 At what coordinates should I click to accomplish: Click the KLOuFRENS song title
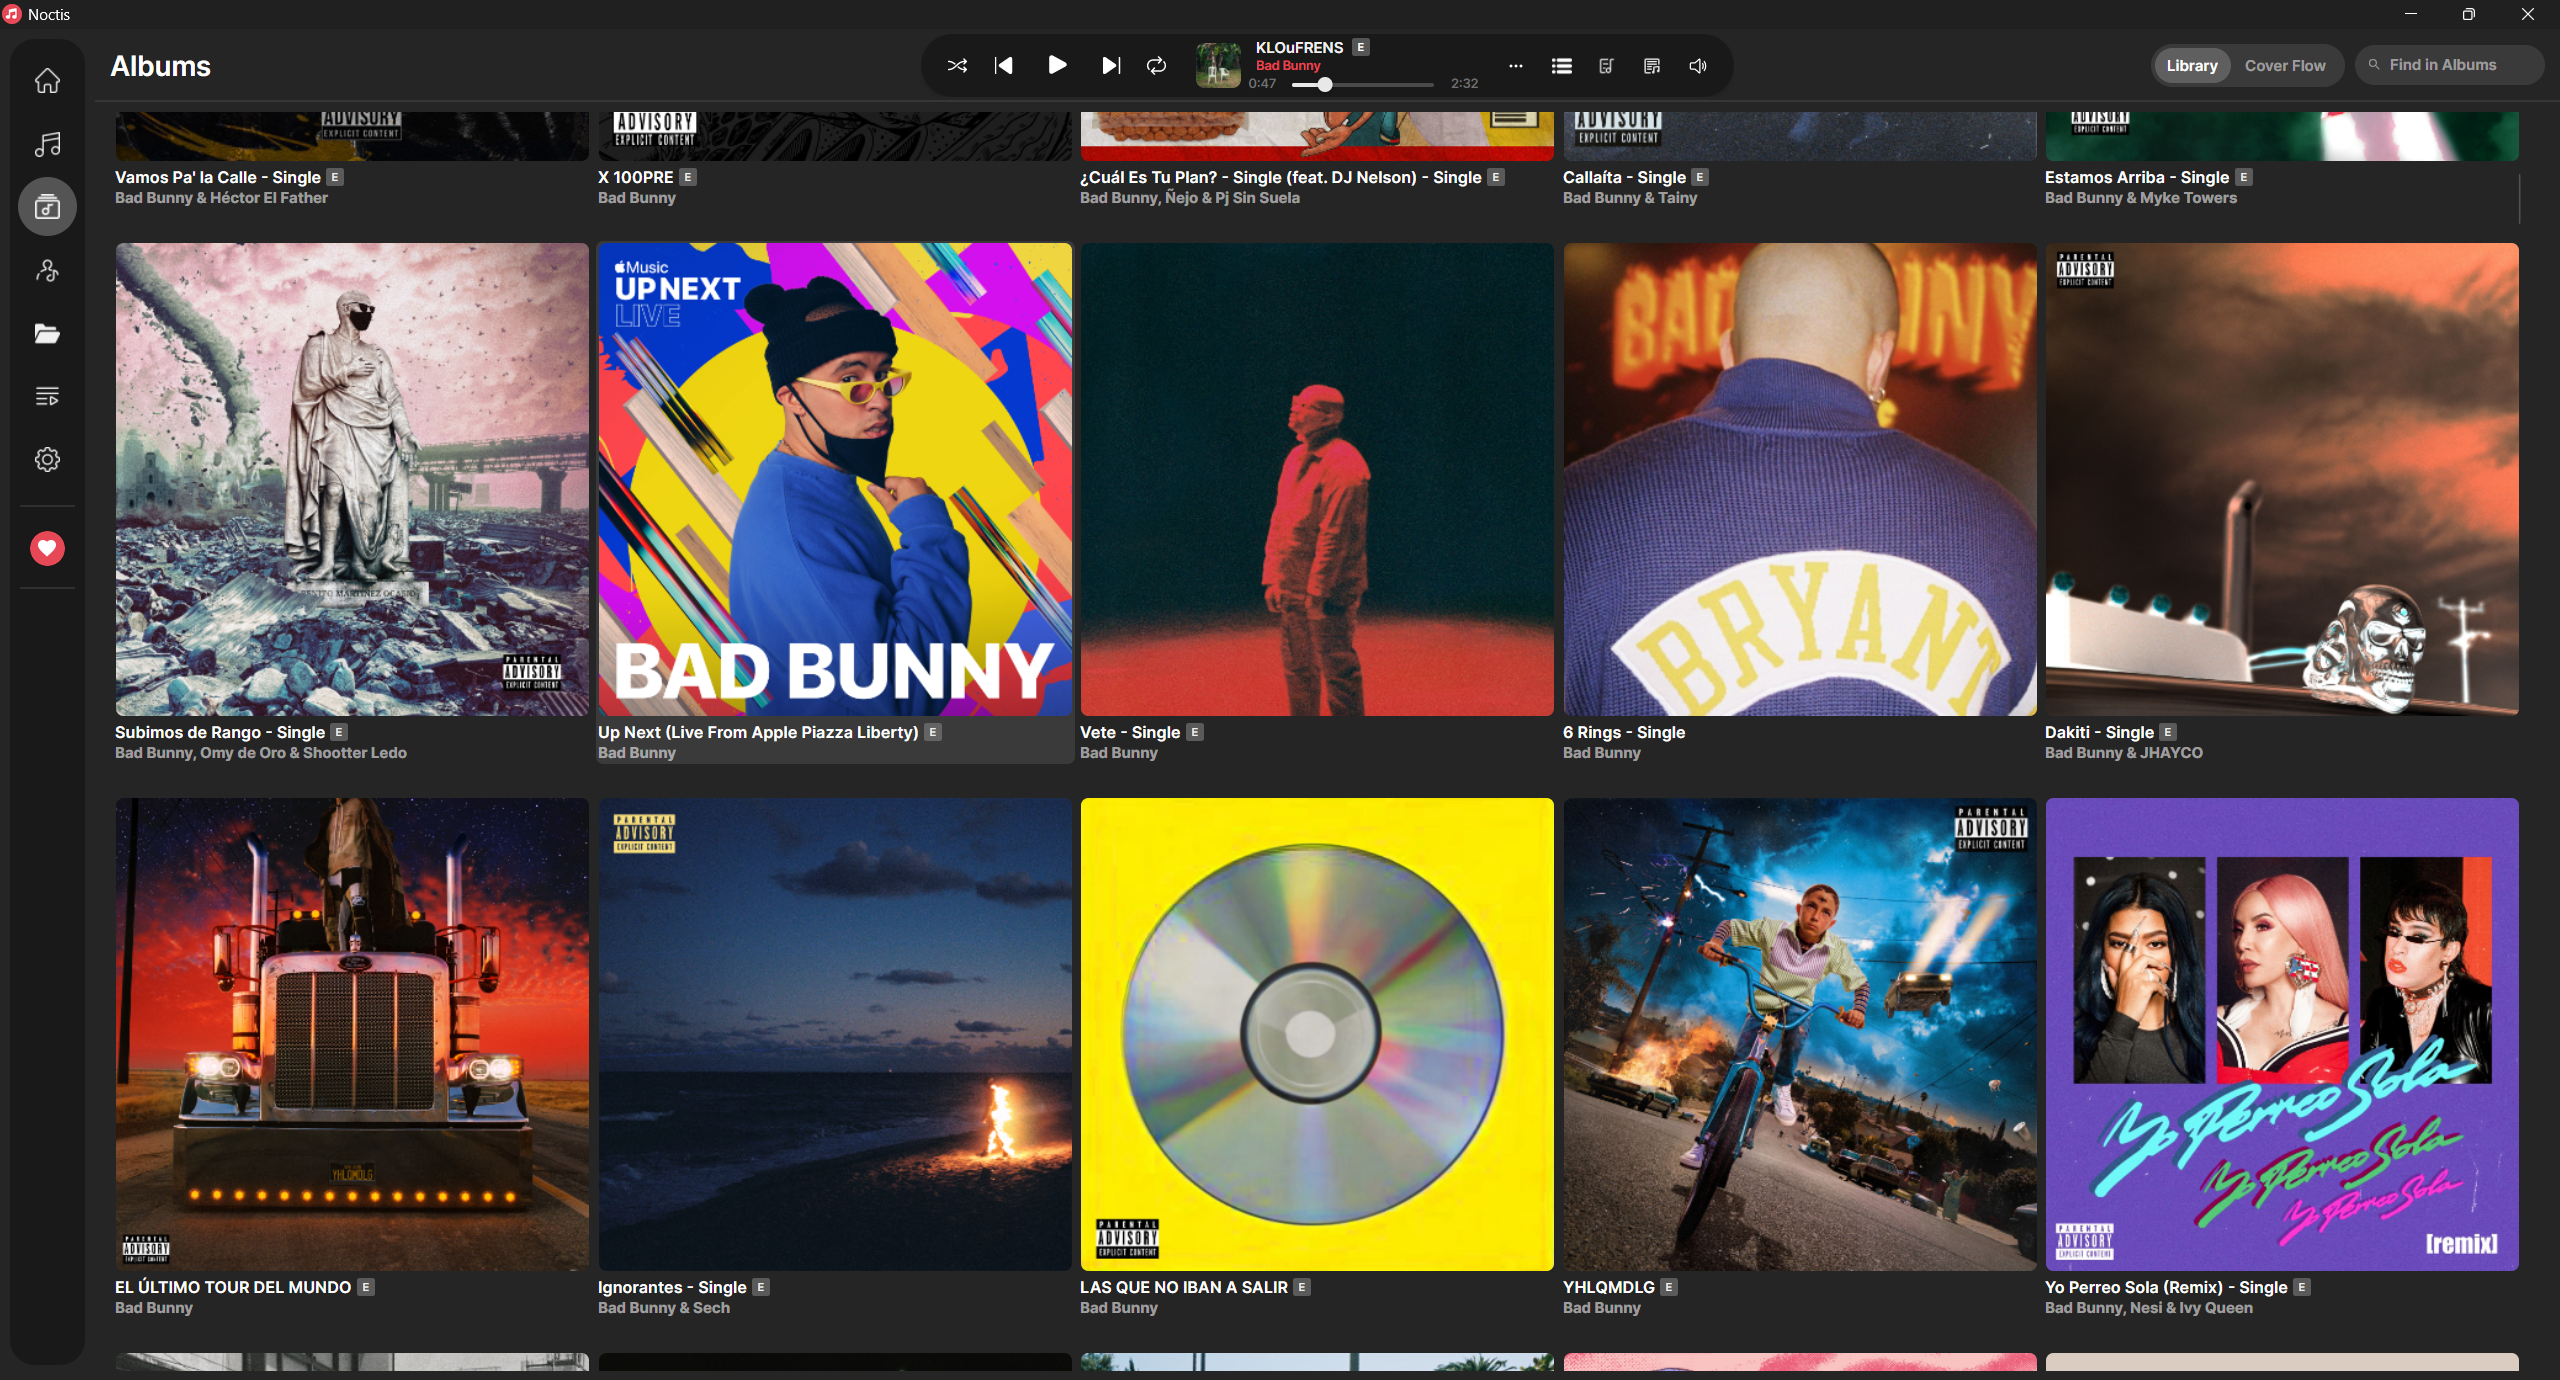tap(1299, 47)
